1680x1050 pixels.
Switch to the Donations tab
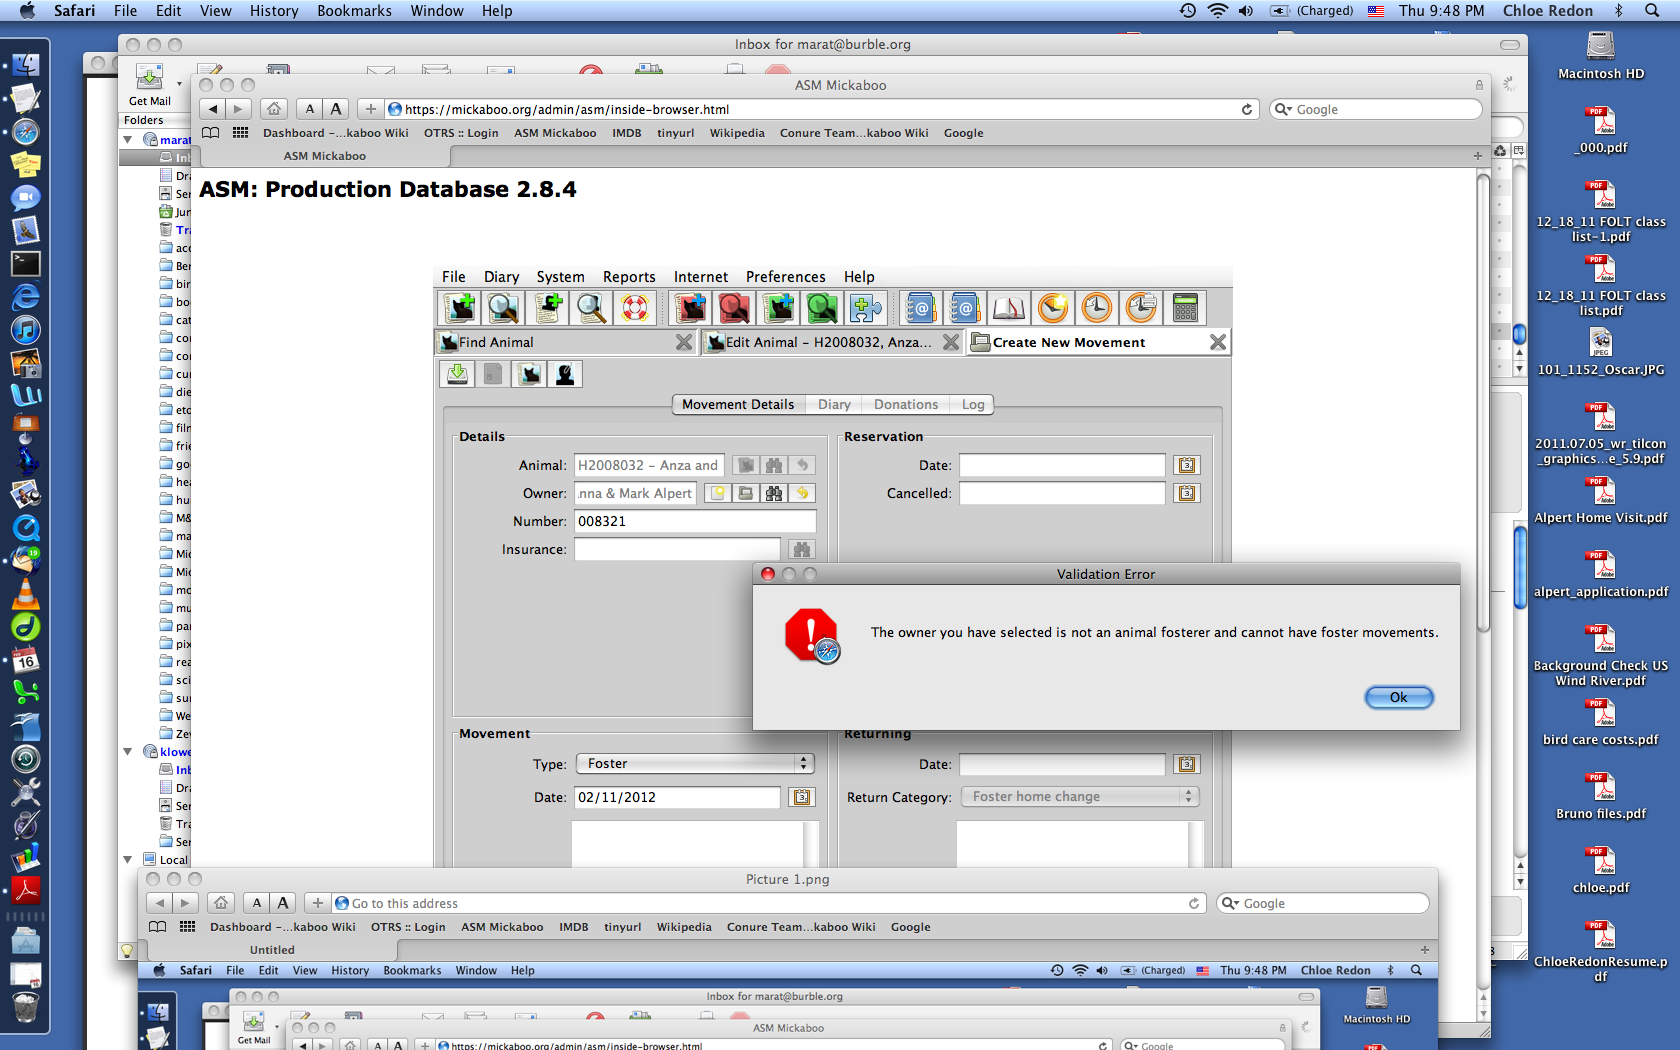pyautogui.click(x=905, y=405)
